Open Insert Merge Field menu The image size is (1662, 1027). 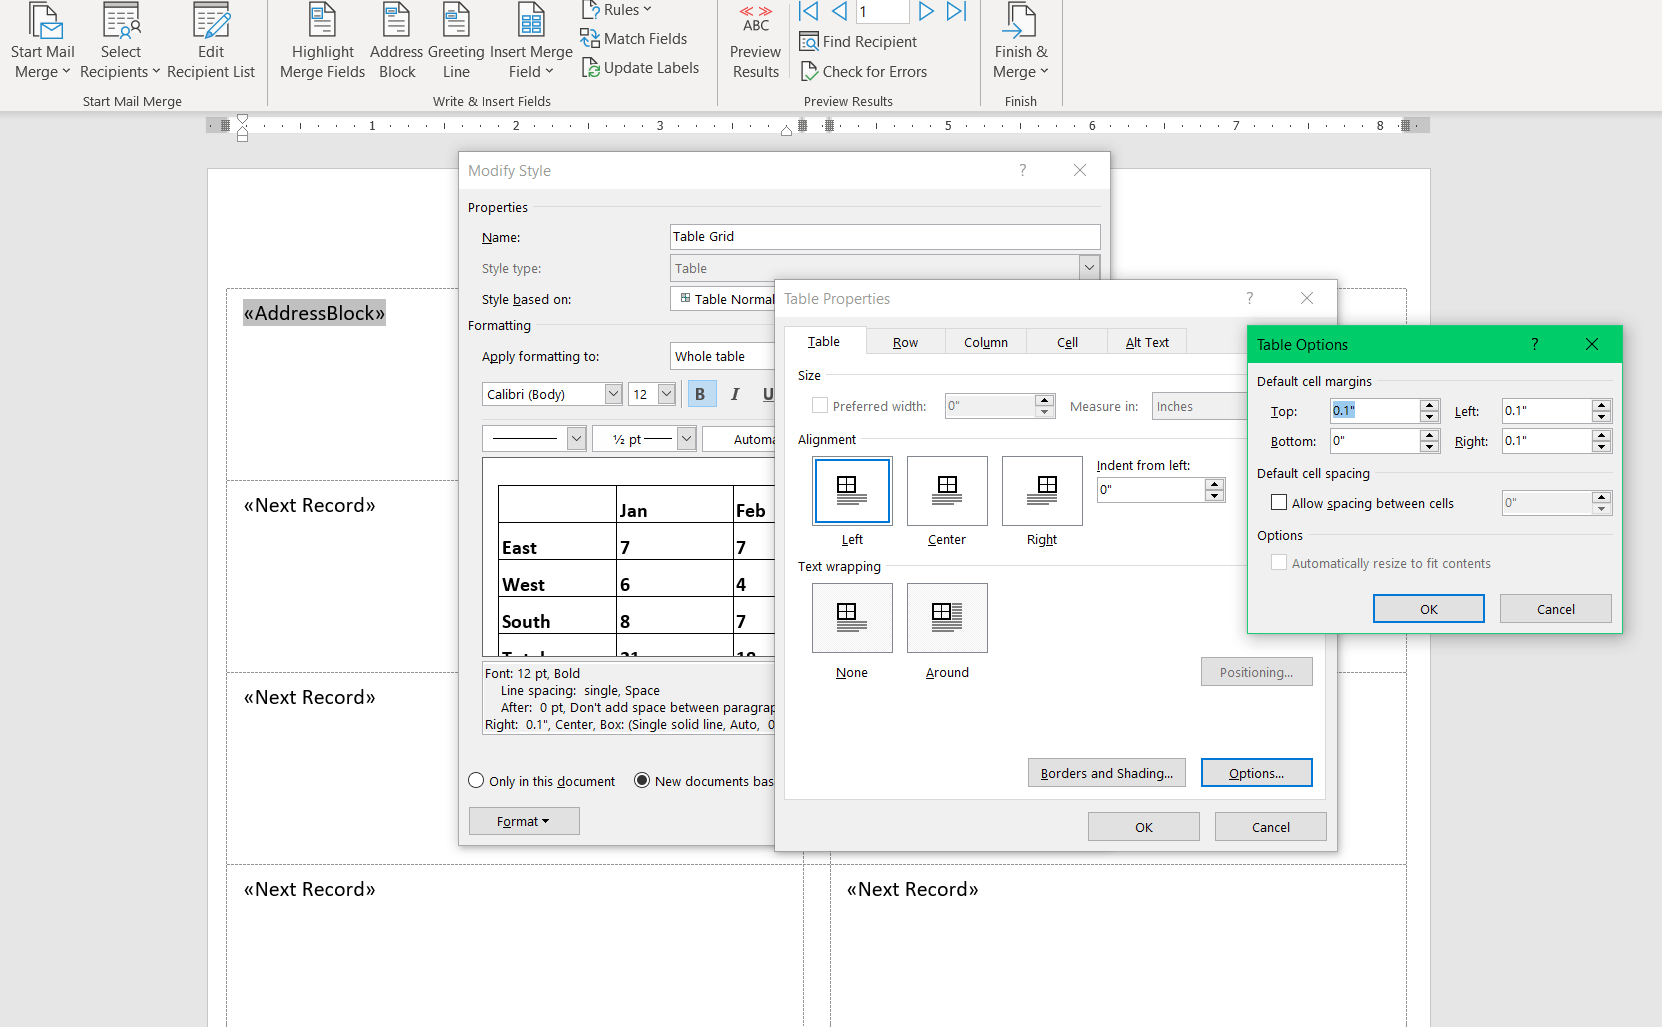[531, 42]
